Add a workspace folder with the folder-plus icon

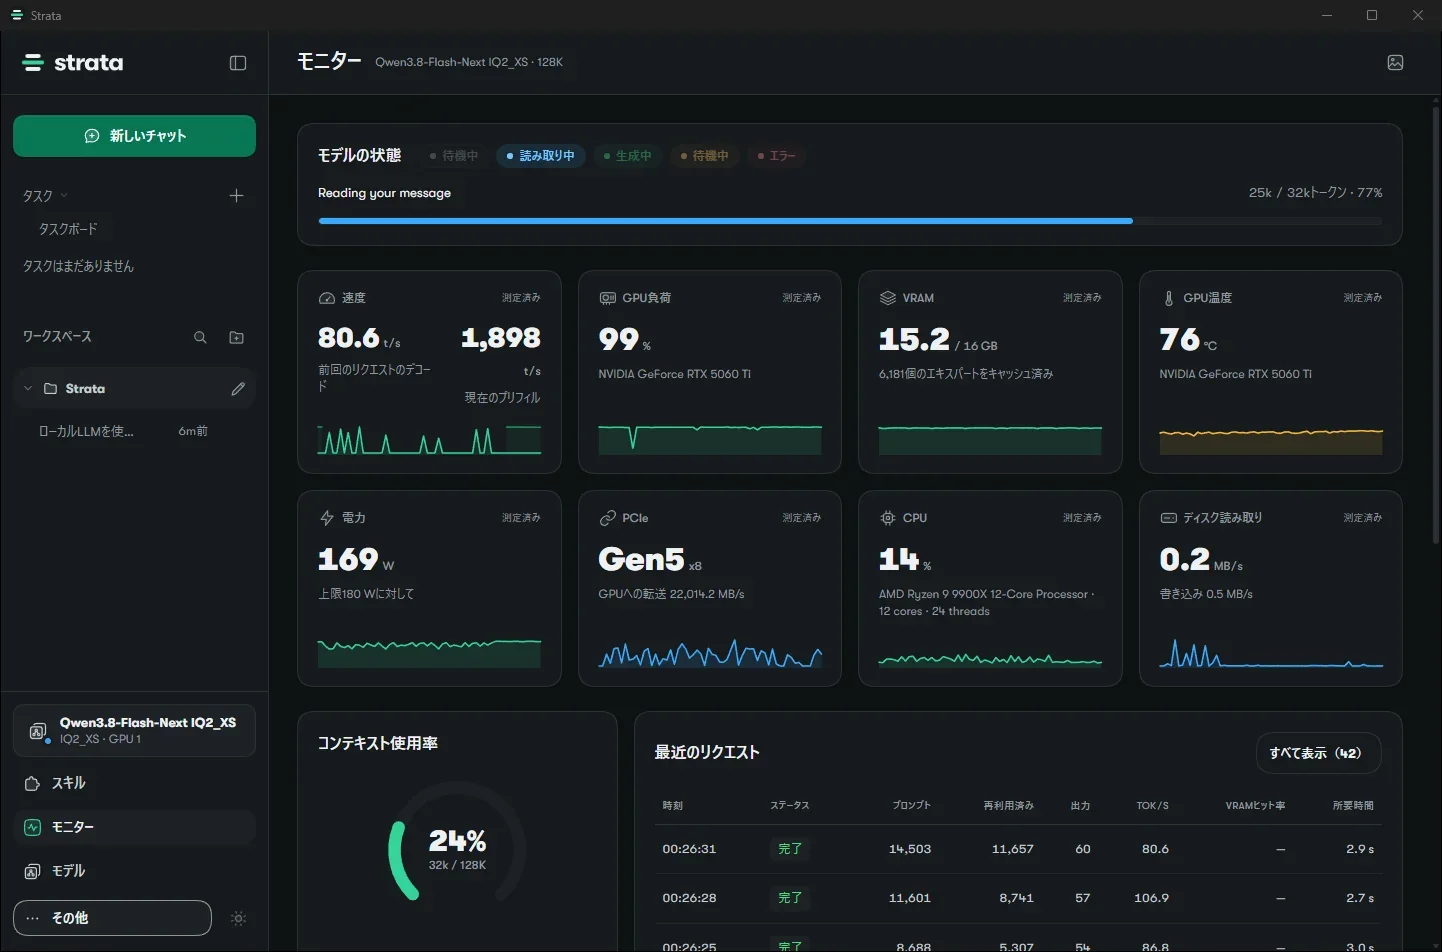tap(236, 338)
